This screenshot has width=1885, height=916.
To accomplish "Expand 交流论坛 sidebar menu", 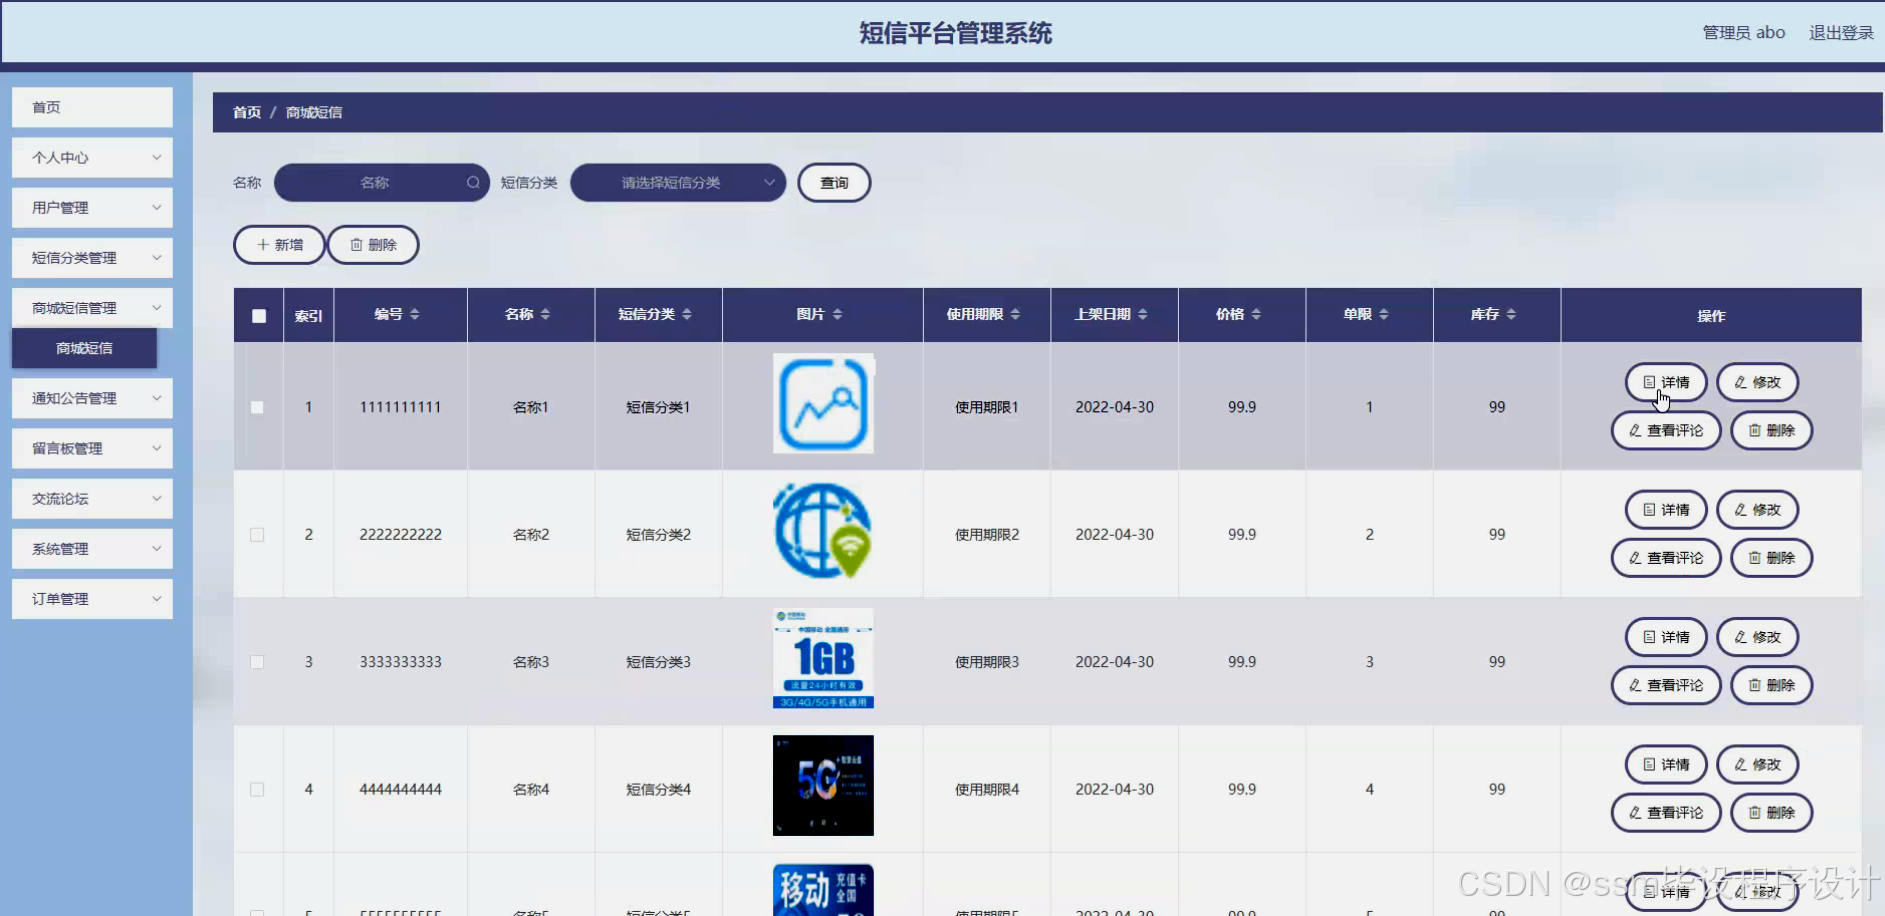I will pyautogui.click(x=92, y=498).
